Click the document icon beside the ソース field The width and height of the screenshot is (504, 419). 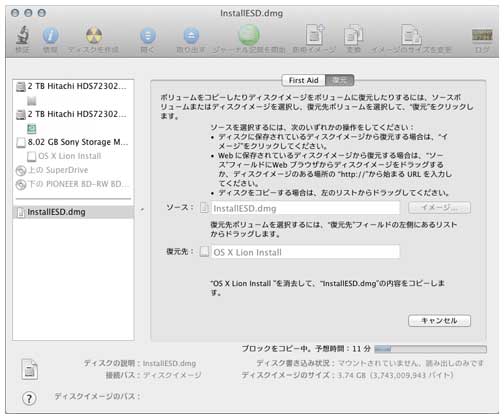click(x=204, y=208)
